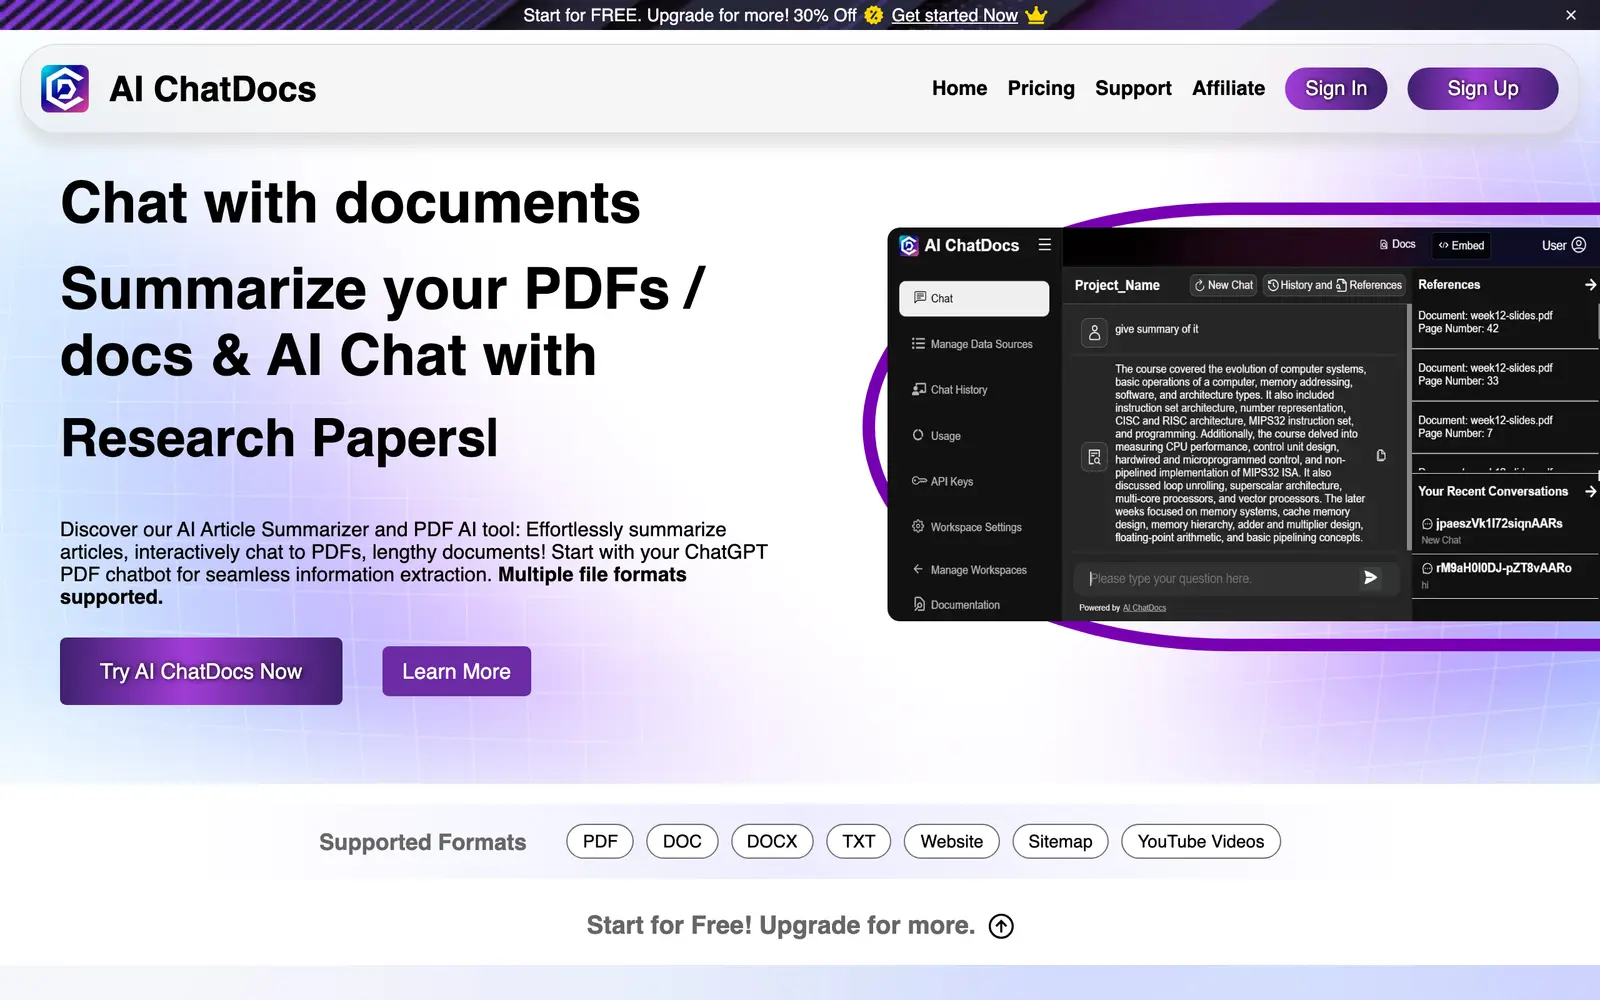Click the scroll-up arrow circle icon
Viewport: 1600px width, 1000px height.
click(1001, 926)
